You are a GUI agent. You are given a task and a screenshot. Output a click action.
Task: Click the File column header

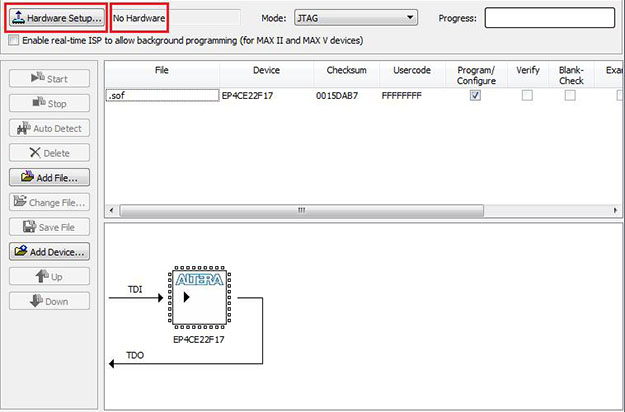tap(162, 71)
